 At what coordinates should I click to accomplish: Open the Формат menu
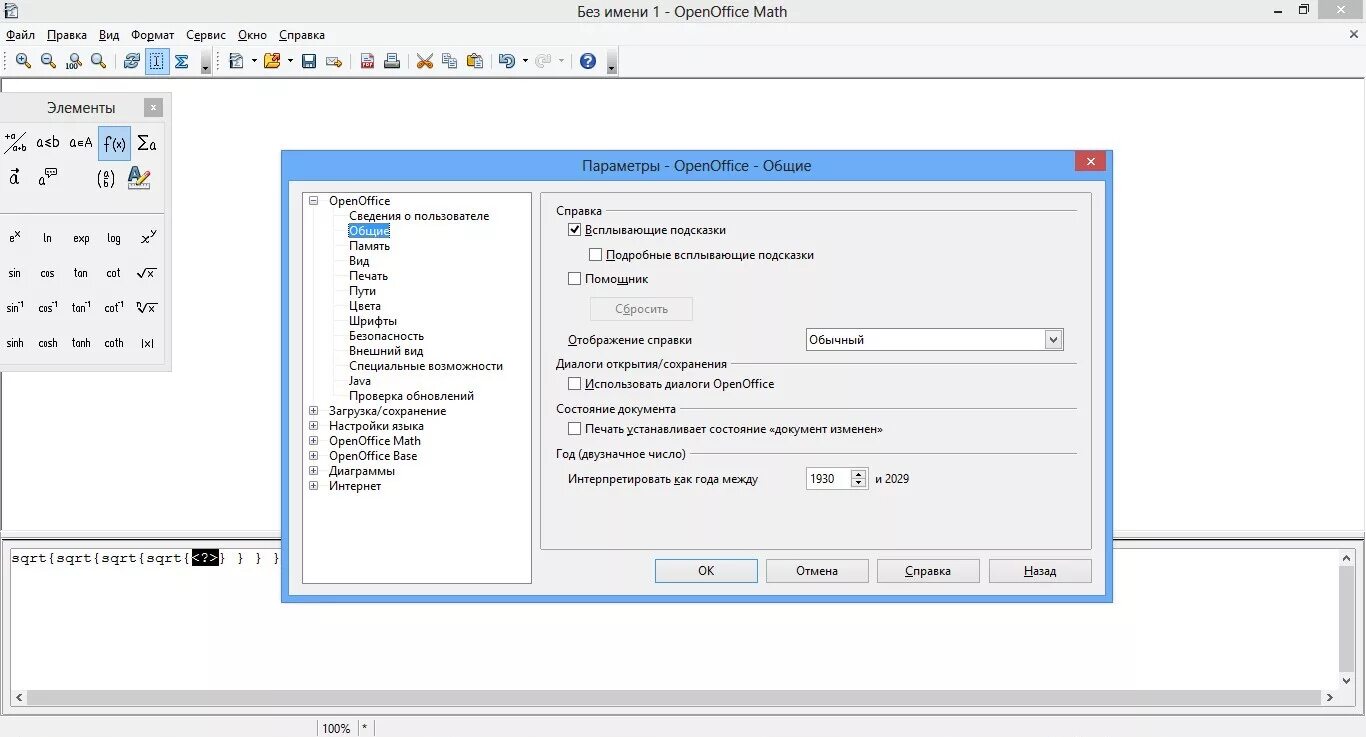pos(152,35)
